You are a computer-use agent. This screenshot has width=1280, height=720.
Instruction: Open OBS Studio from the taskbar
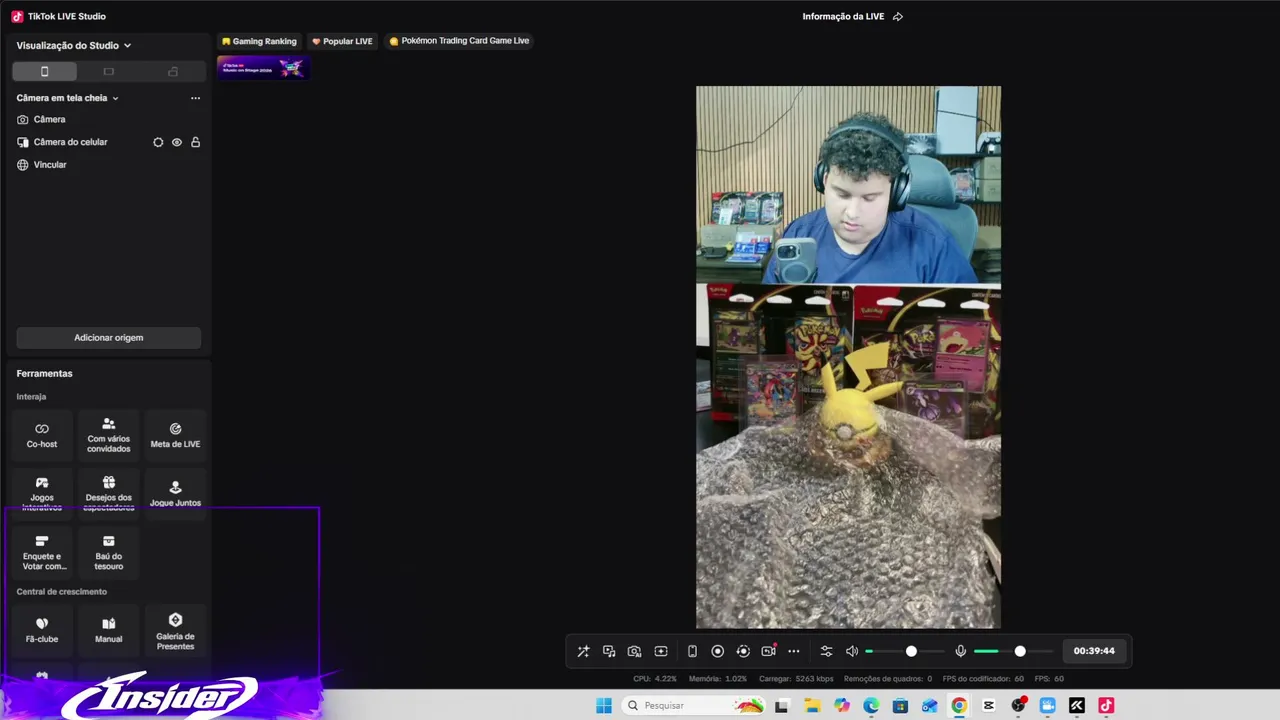click(1018, 706)
